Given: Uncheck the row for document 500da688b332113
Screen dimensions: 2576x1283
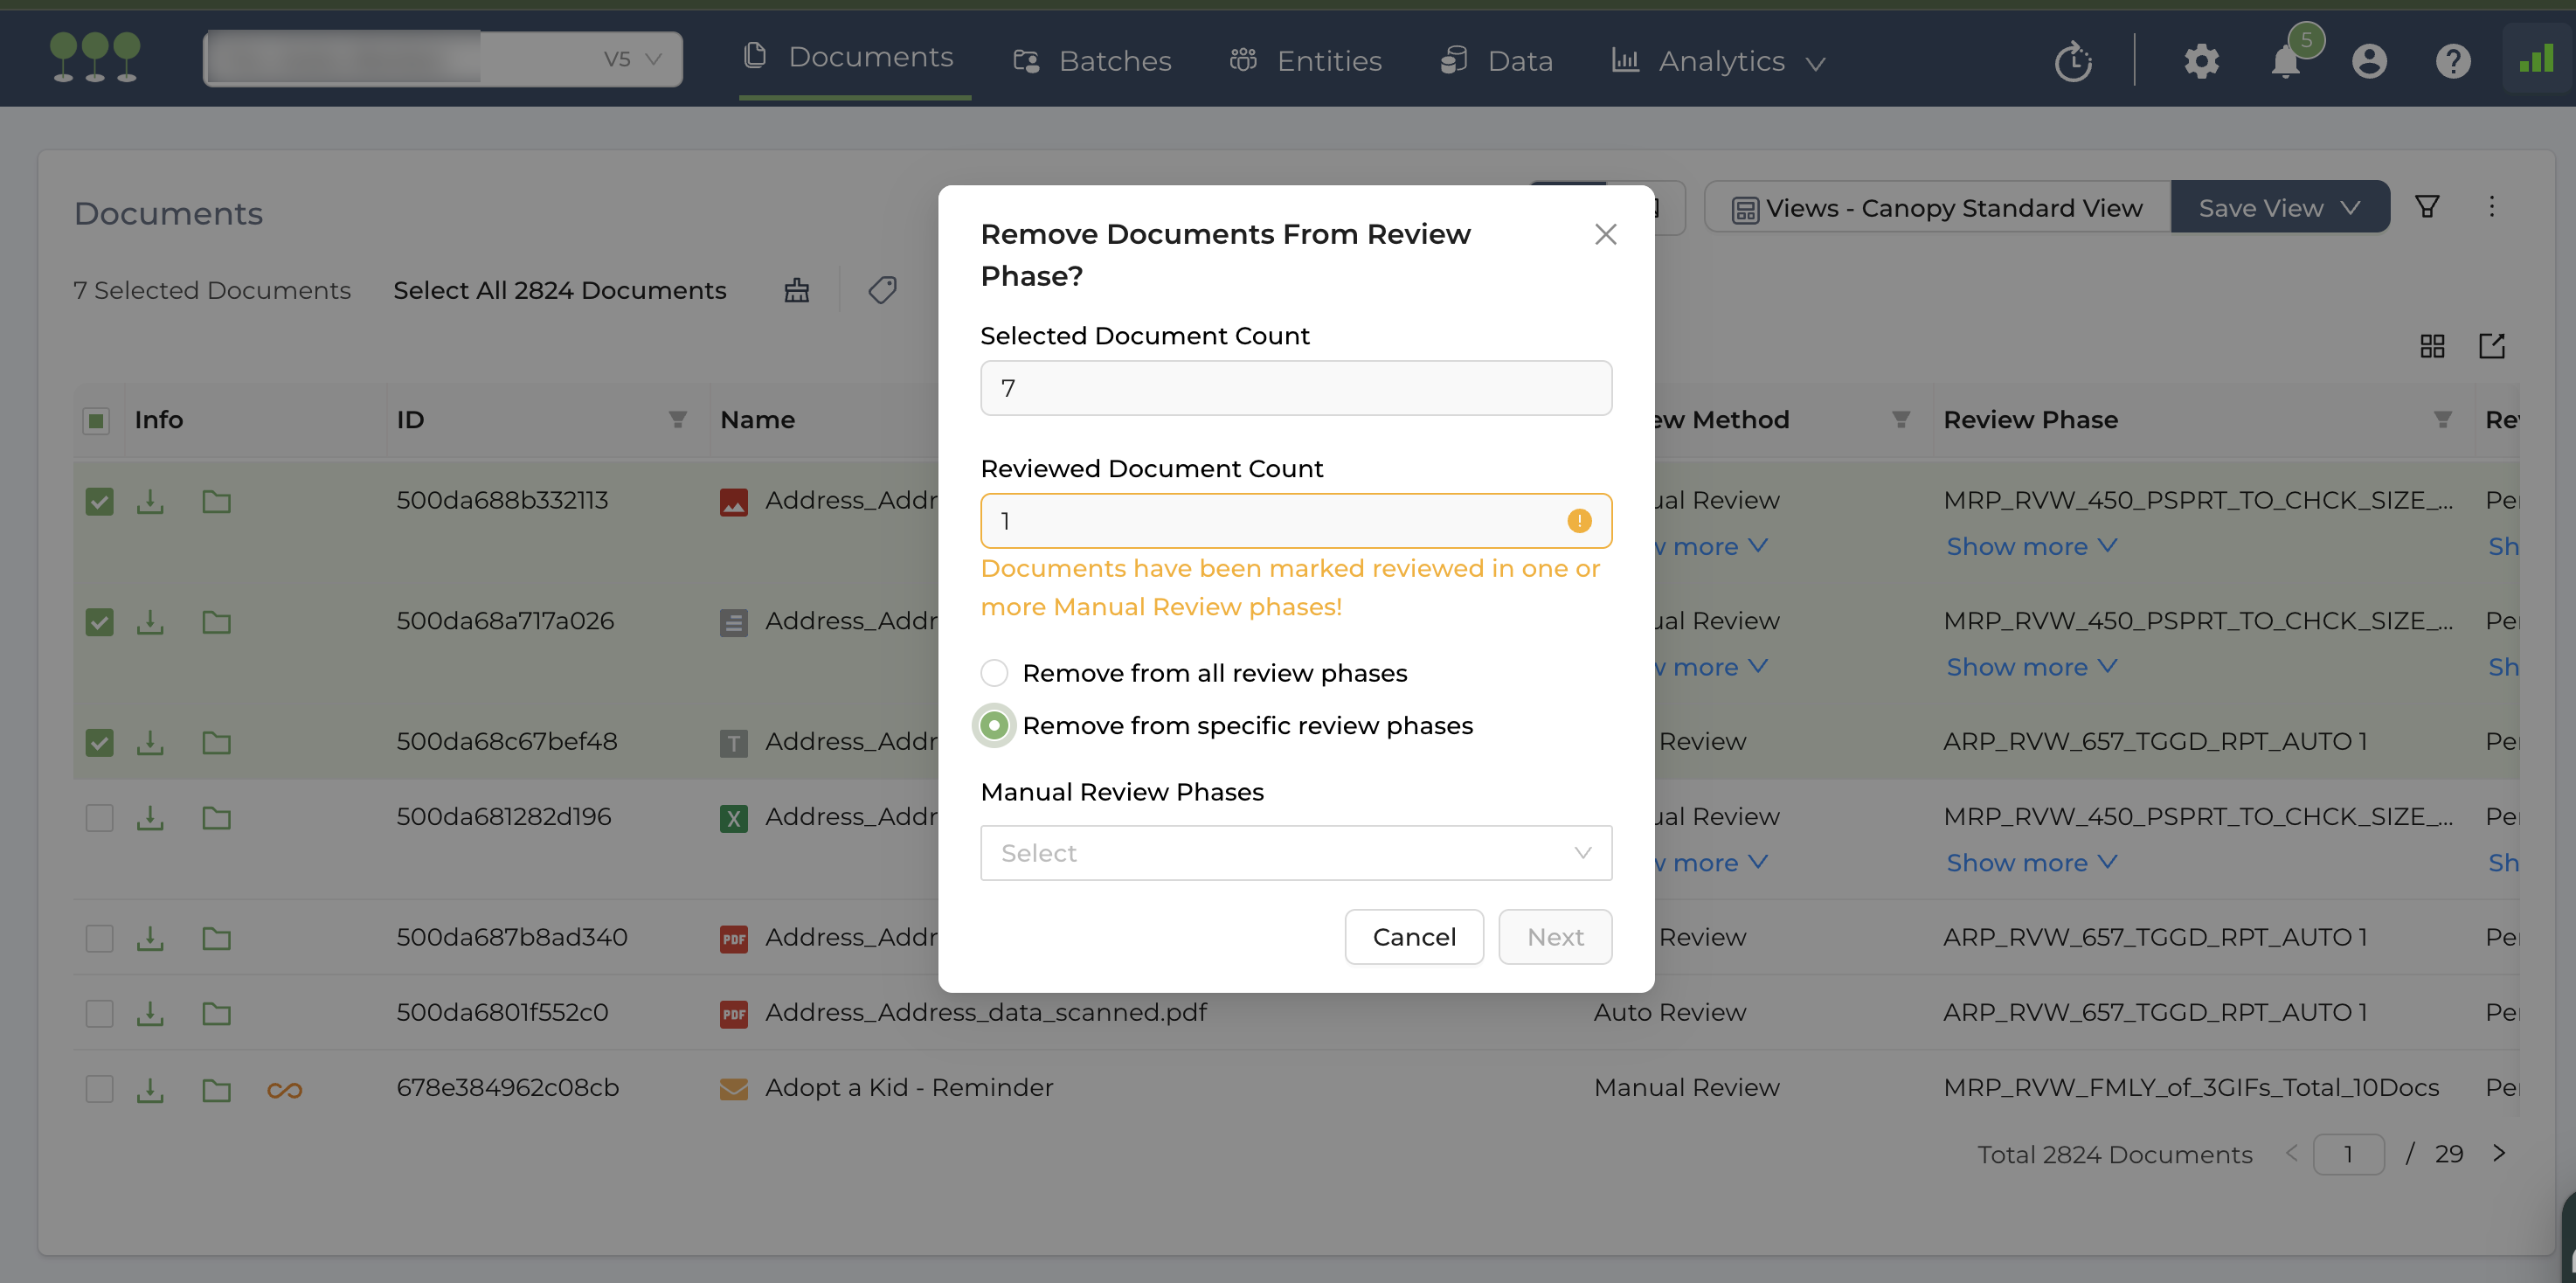Looking at the screenshot, I should 99,501.
